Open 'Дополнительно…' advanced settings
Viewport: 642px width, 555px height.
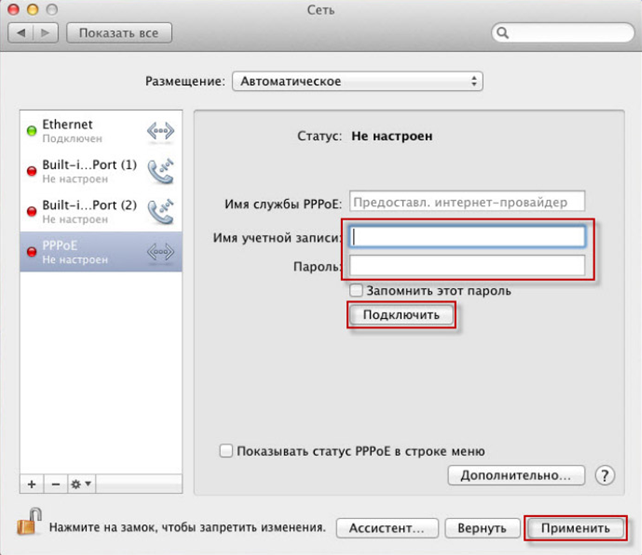(516, 475)
